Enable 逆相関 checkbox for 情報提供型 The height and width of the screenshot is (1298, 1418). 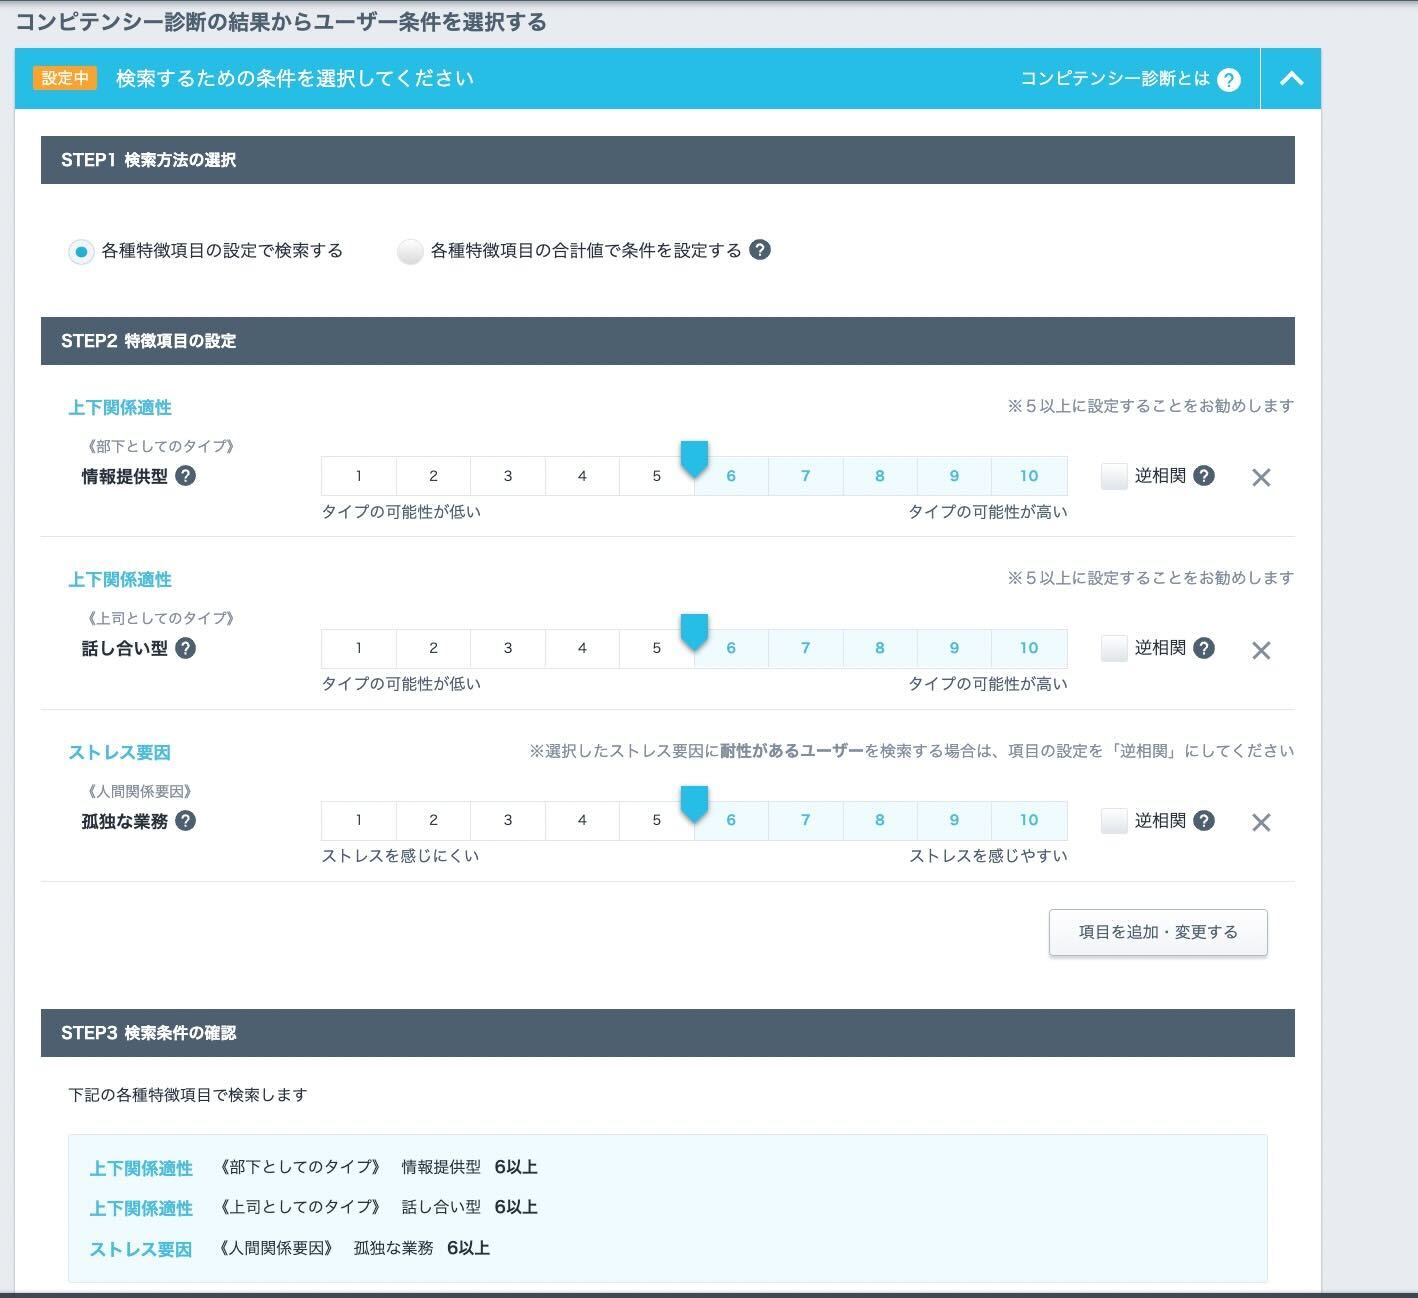point(1114,476)
